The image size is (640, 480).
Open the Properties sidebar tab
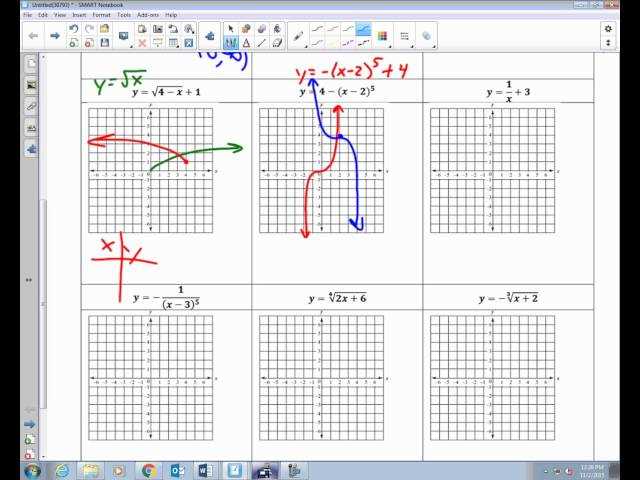31,128
